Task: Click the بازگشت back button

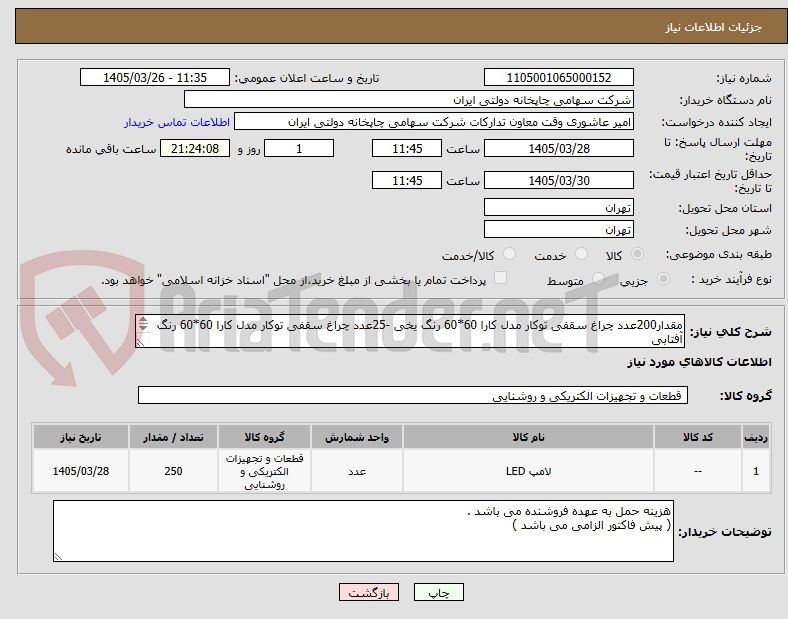Action: pyautogui.click(x=369, y=592)
